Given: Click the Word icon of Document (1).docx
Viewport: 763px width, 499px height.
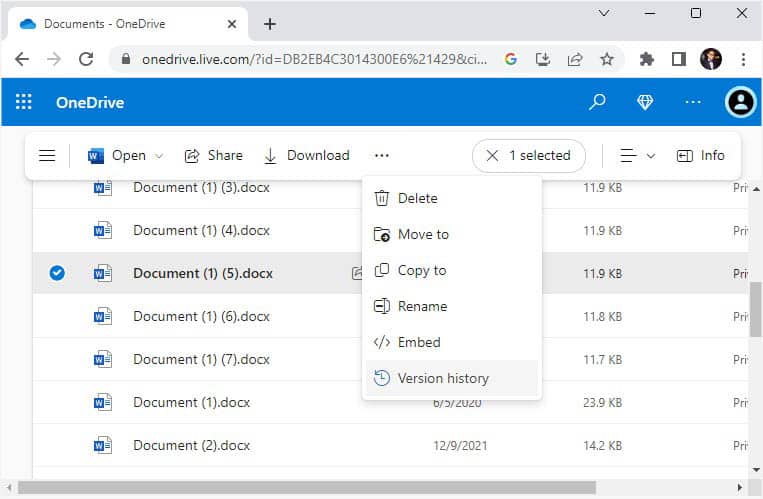Looking at the screenshot, I should coord(102,402).
